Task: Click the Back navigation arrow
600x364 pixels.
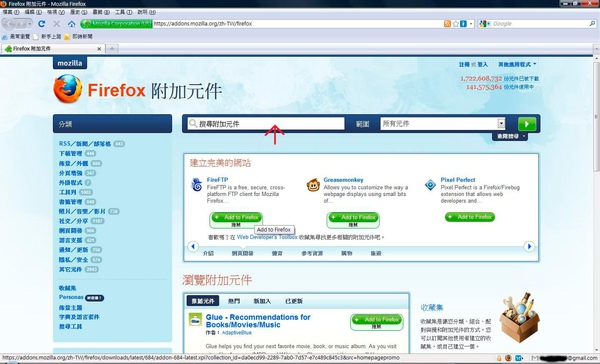Action: (10, 24)
